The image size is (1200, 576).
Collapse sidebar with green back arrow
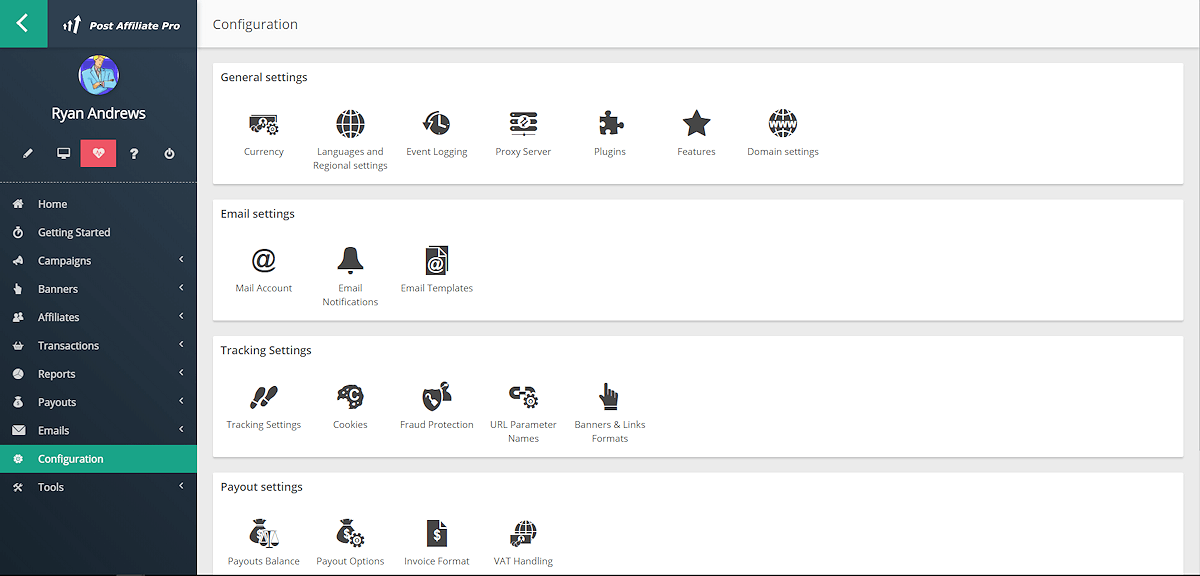coord(24,24)
